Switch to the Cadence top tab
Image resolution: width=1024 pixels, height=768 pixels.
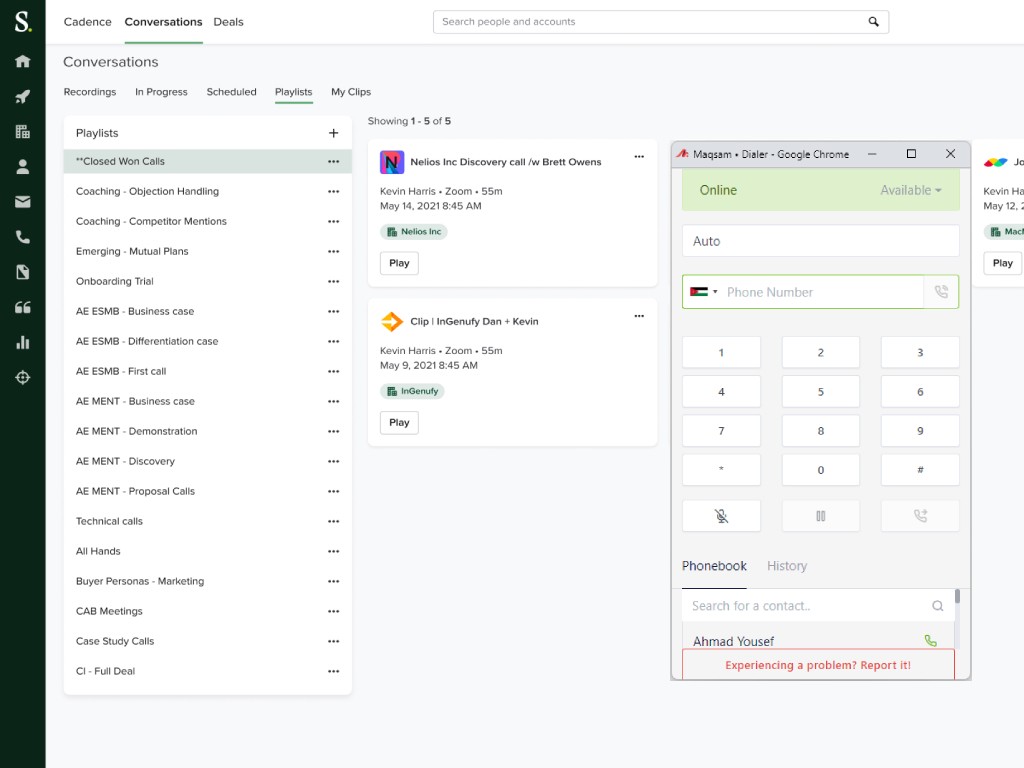click(88, 22)
